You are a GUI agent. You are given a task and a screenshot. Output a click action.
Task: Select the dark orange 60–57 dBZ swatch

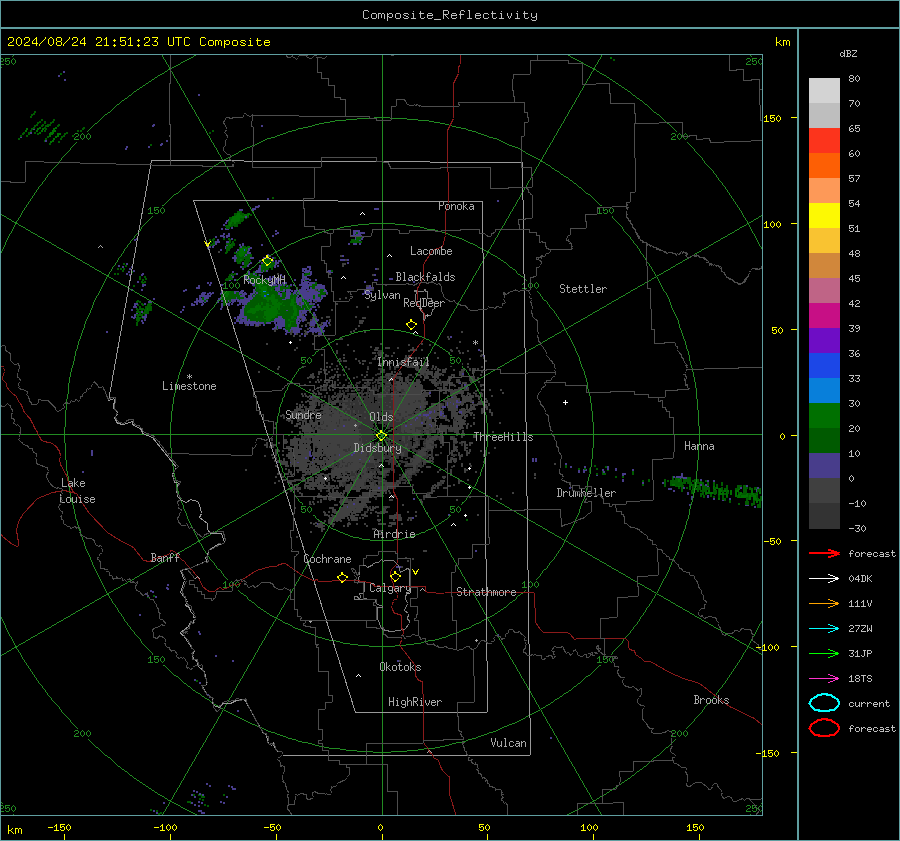[x=824, y=166]
